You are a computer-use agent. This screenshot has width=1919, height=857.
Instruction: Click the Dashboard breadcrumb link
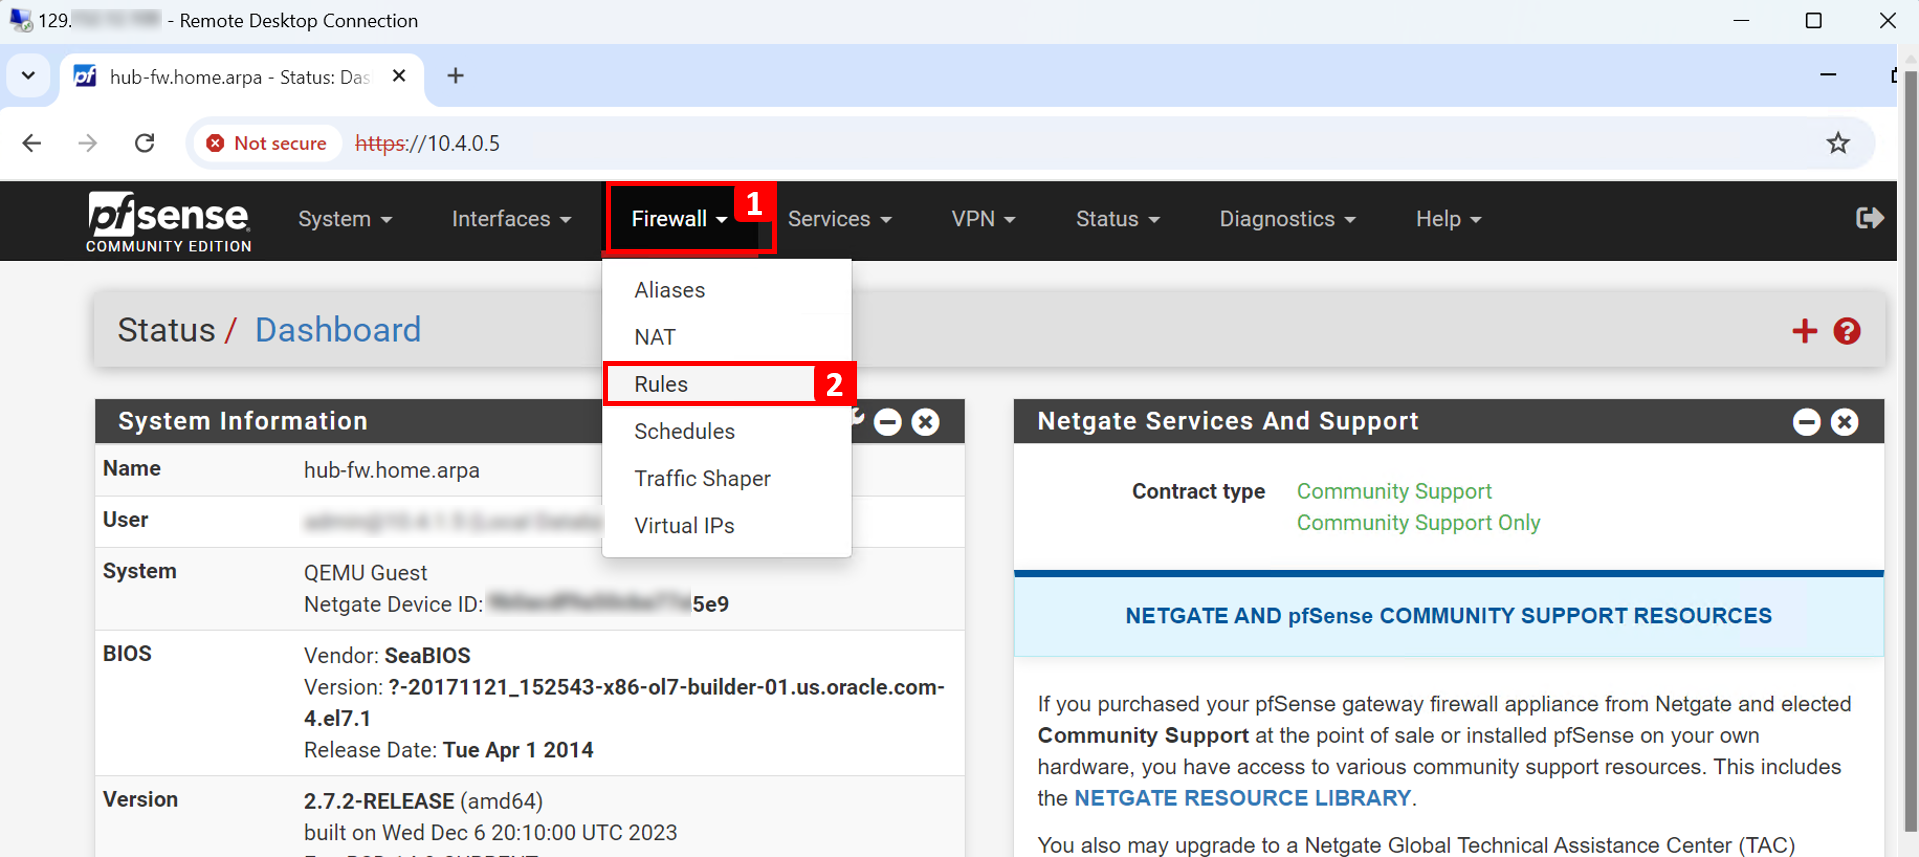[x=338, y=330]
